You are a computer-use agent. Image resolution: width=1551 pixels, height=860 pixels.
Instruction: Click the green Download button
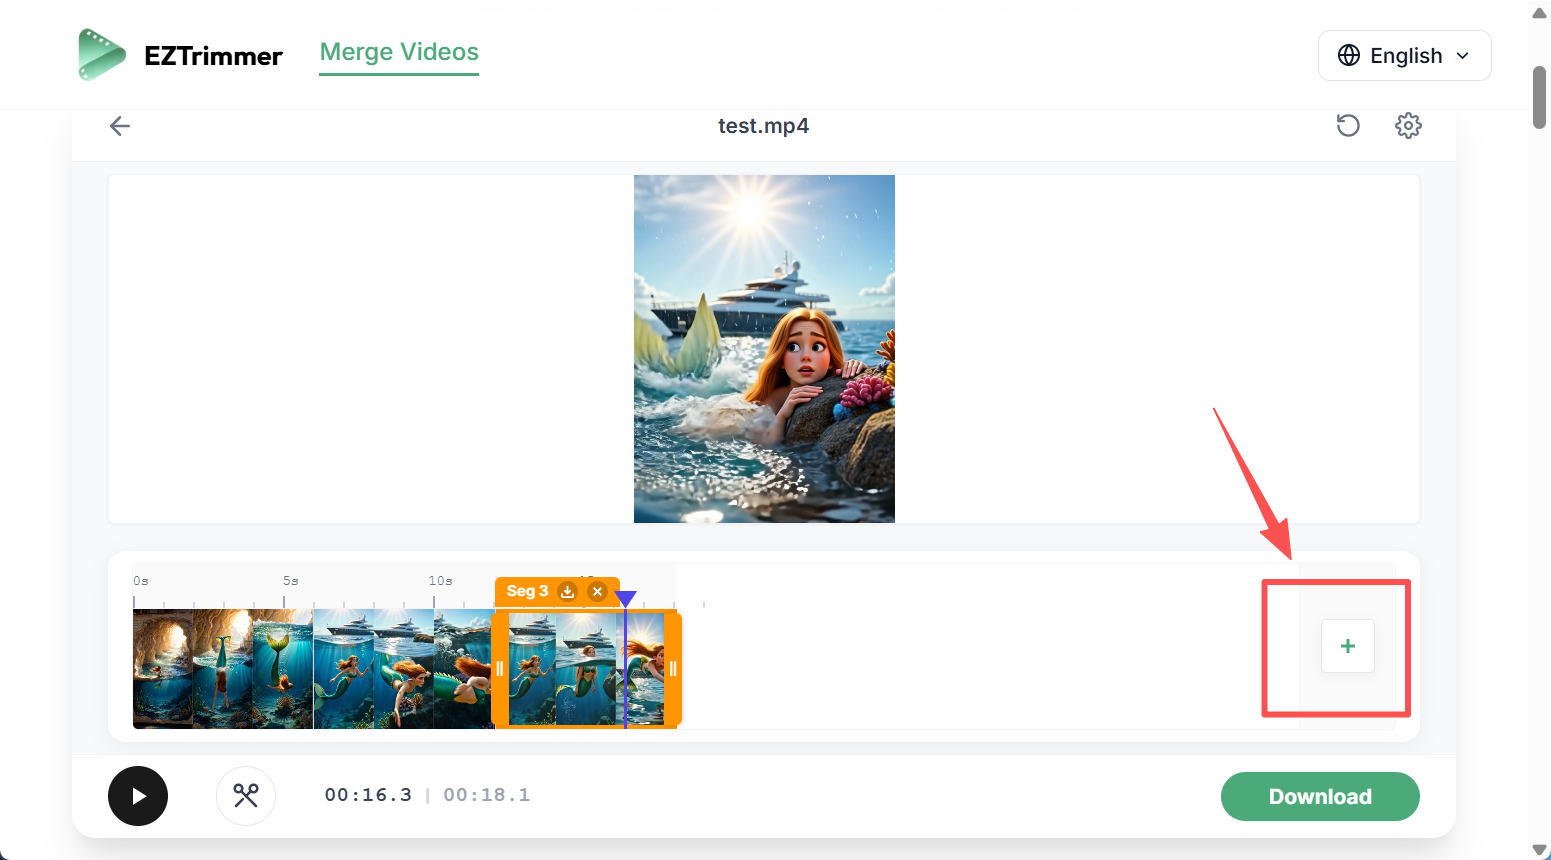(x=1319, y=796)
